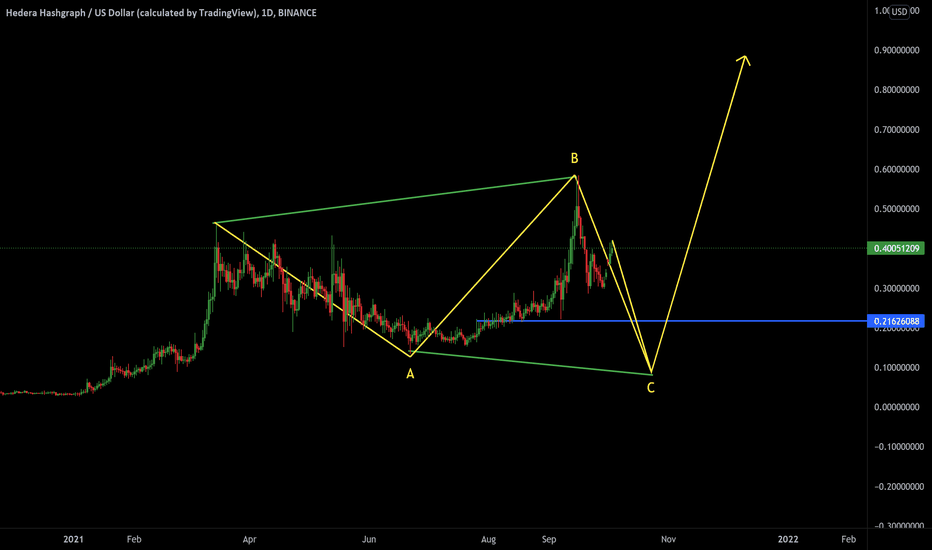Click the Nov label on time axis

tap(669, 539)
